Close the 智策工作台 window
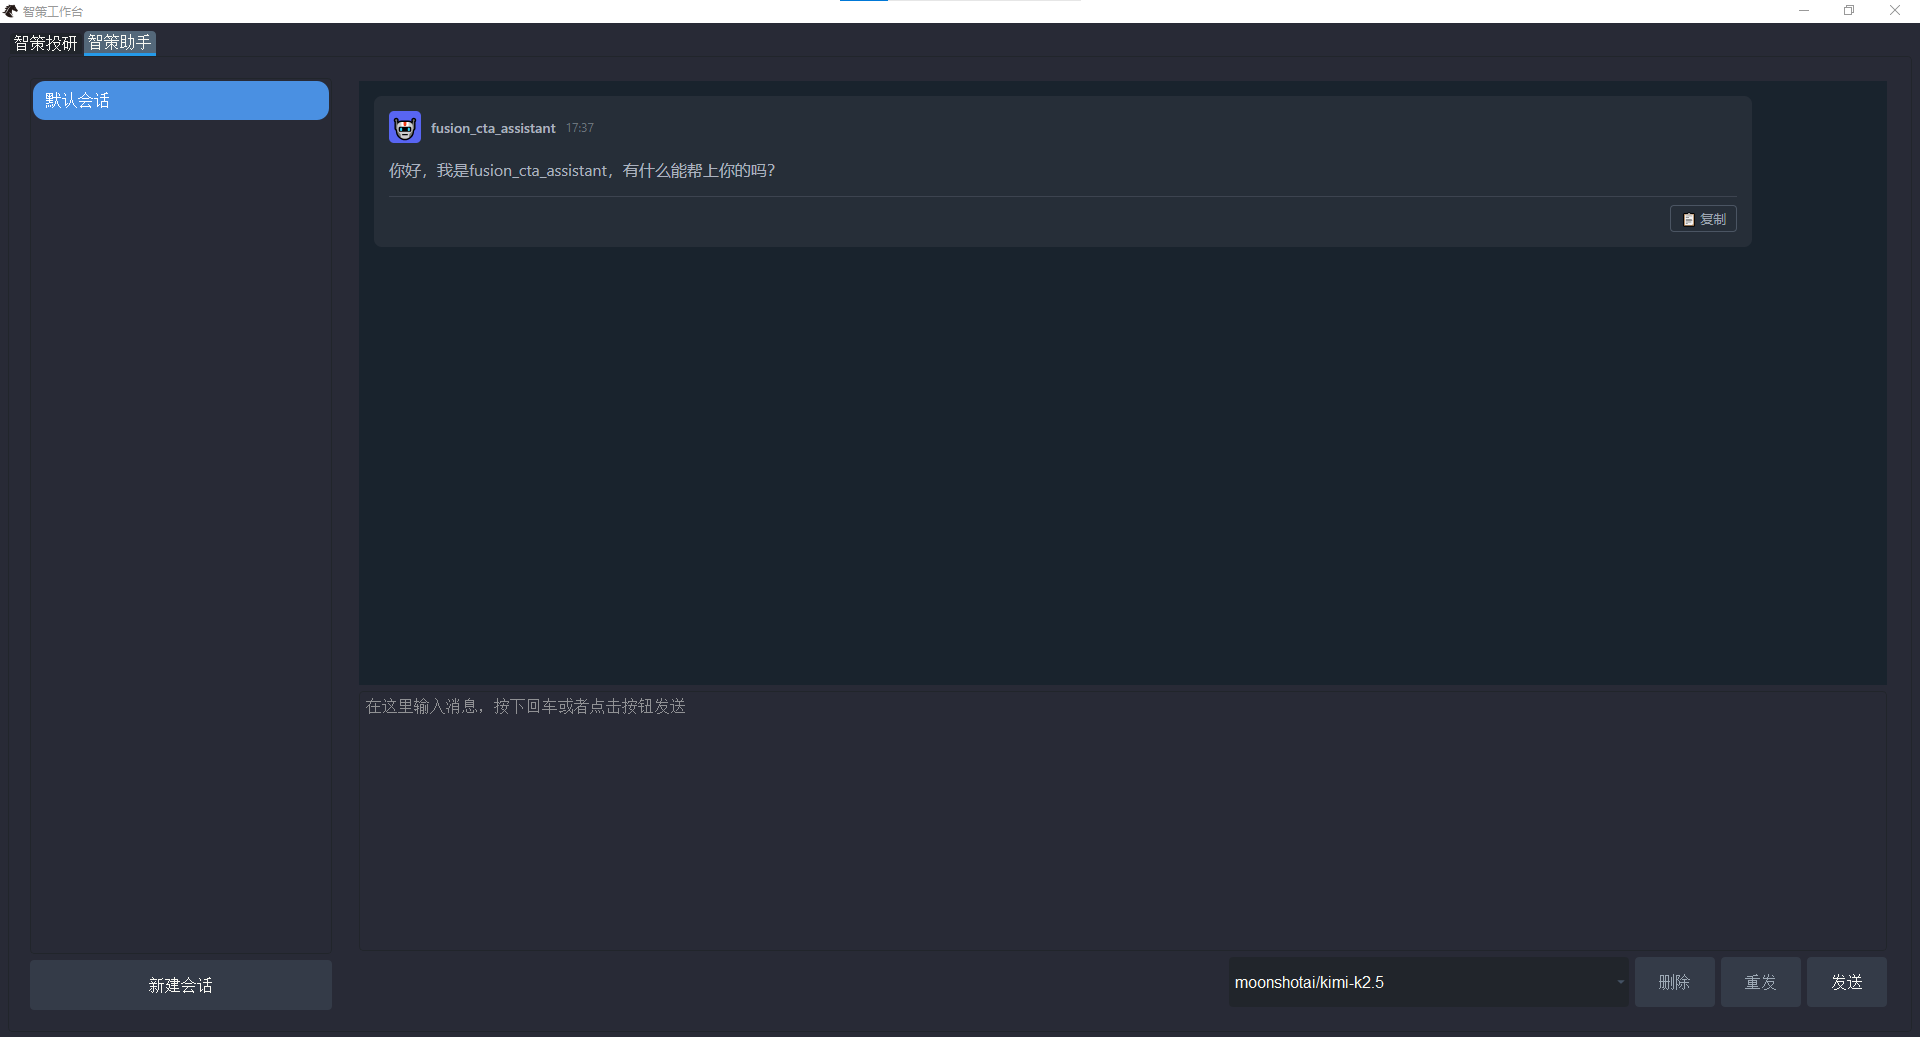 [x=1895, y=11]
